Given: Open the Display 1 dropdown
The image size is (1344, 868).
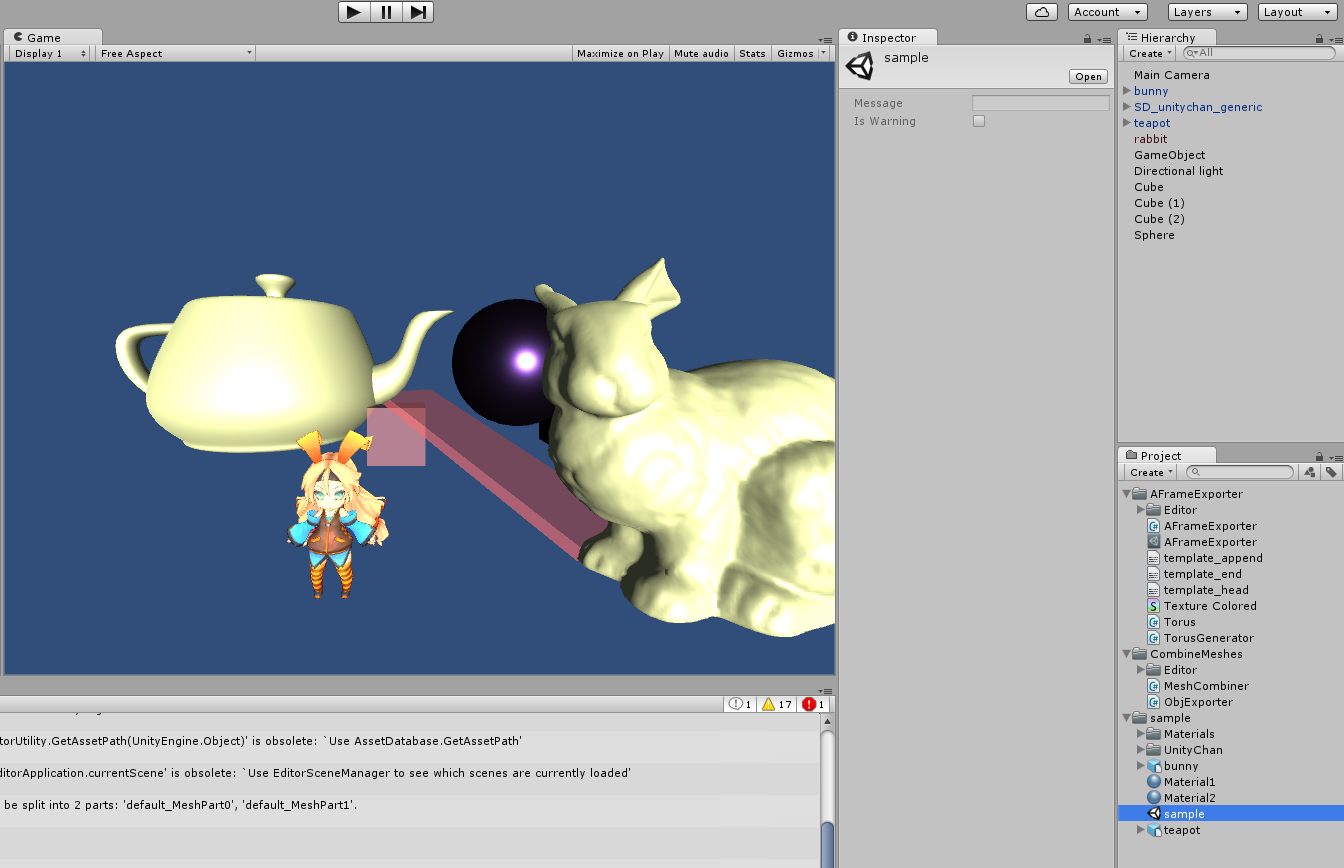Looking at the screenshot, I should point(49,53).
